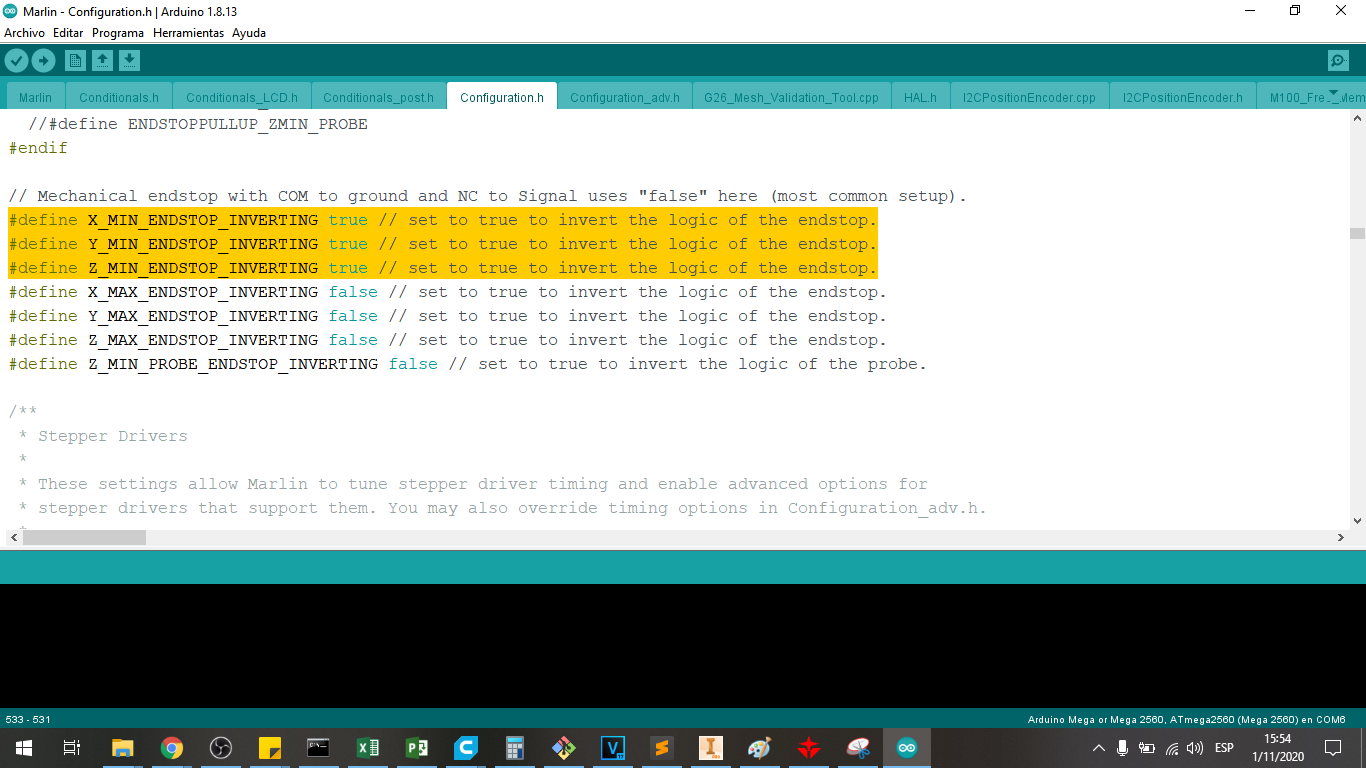Click the Z_MIN_ENDSTOP_INVERTING define name
This screenshot has width=1366, height=768.
[x=203, y=268]
